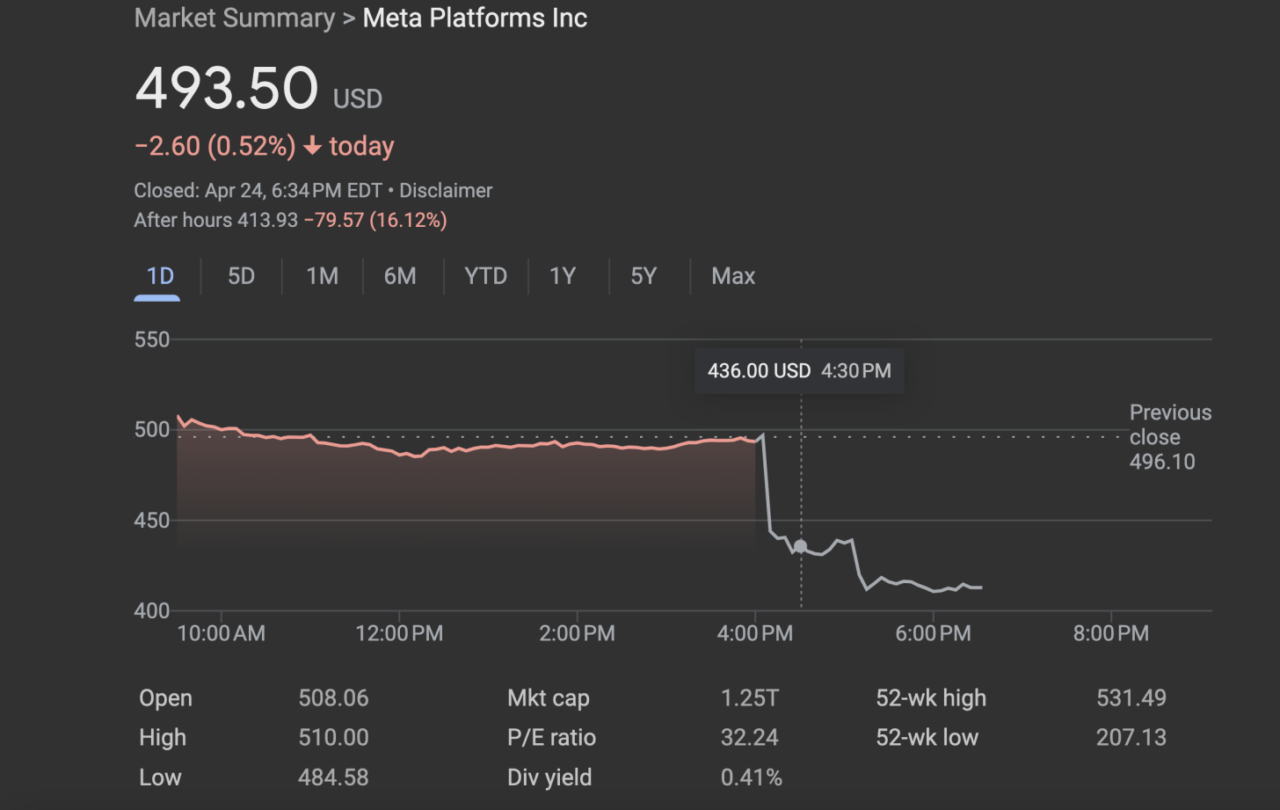Click the P/E ratio value 32.24

750,738
